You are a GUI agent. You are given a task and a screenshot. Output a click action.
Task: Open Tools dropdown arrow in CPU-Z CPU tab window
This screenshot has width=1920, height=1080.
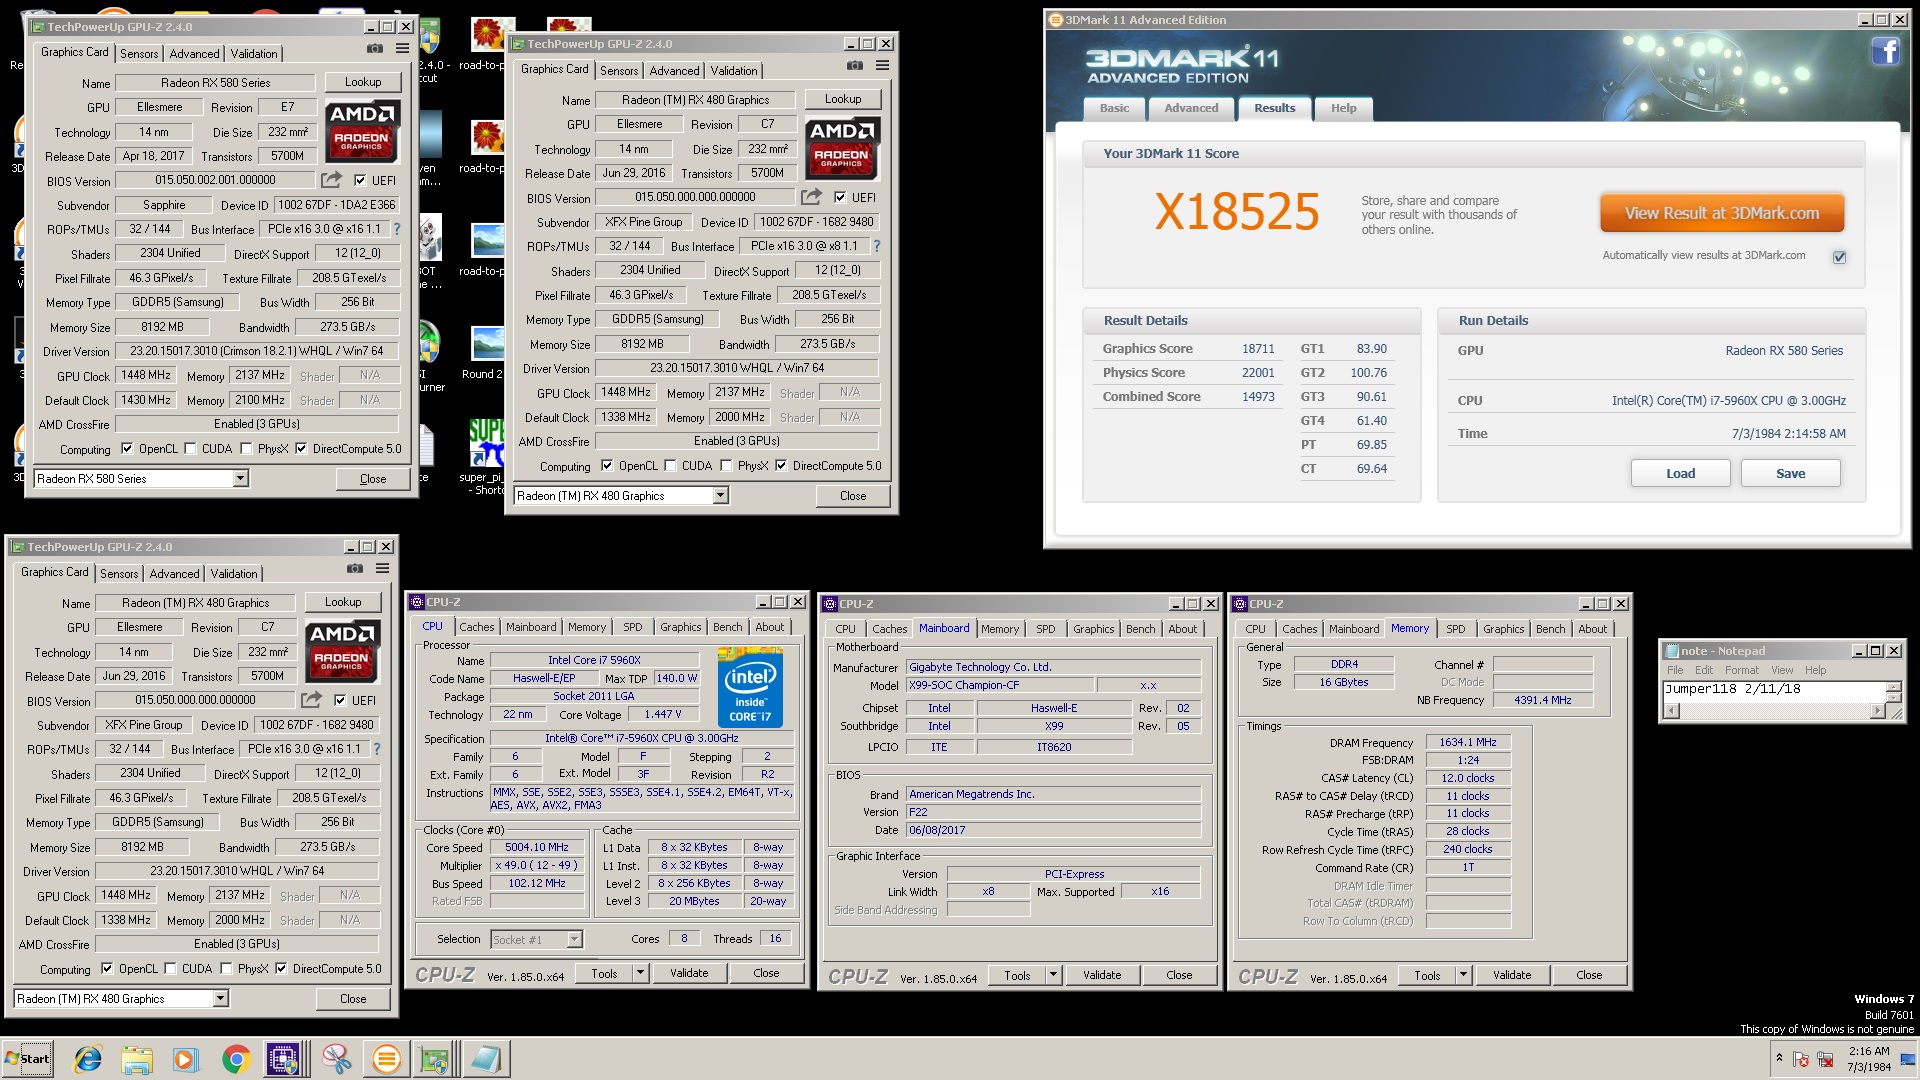(x=641, y=973)
